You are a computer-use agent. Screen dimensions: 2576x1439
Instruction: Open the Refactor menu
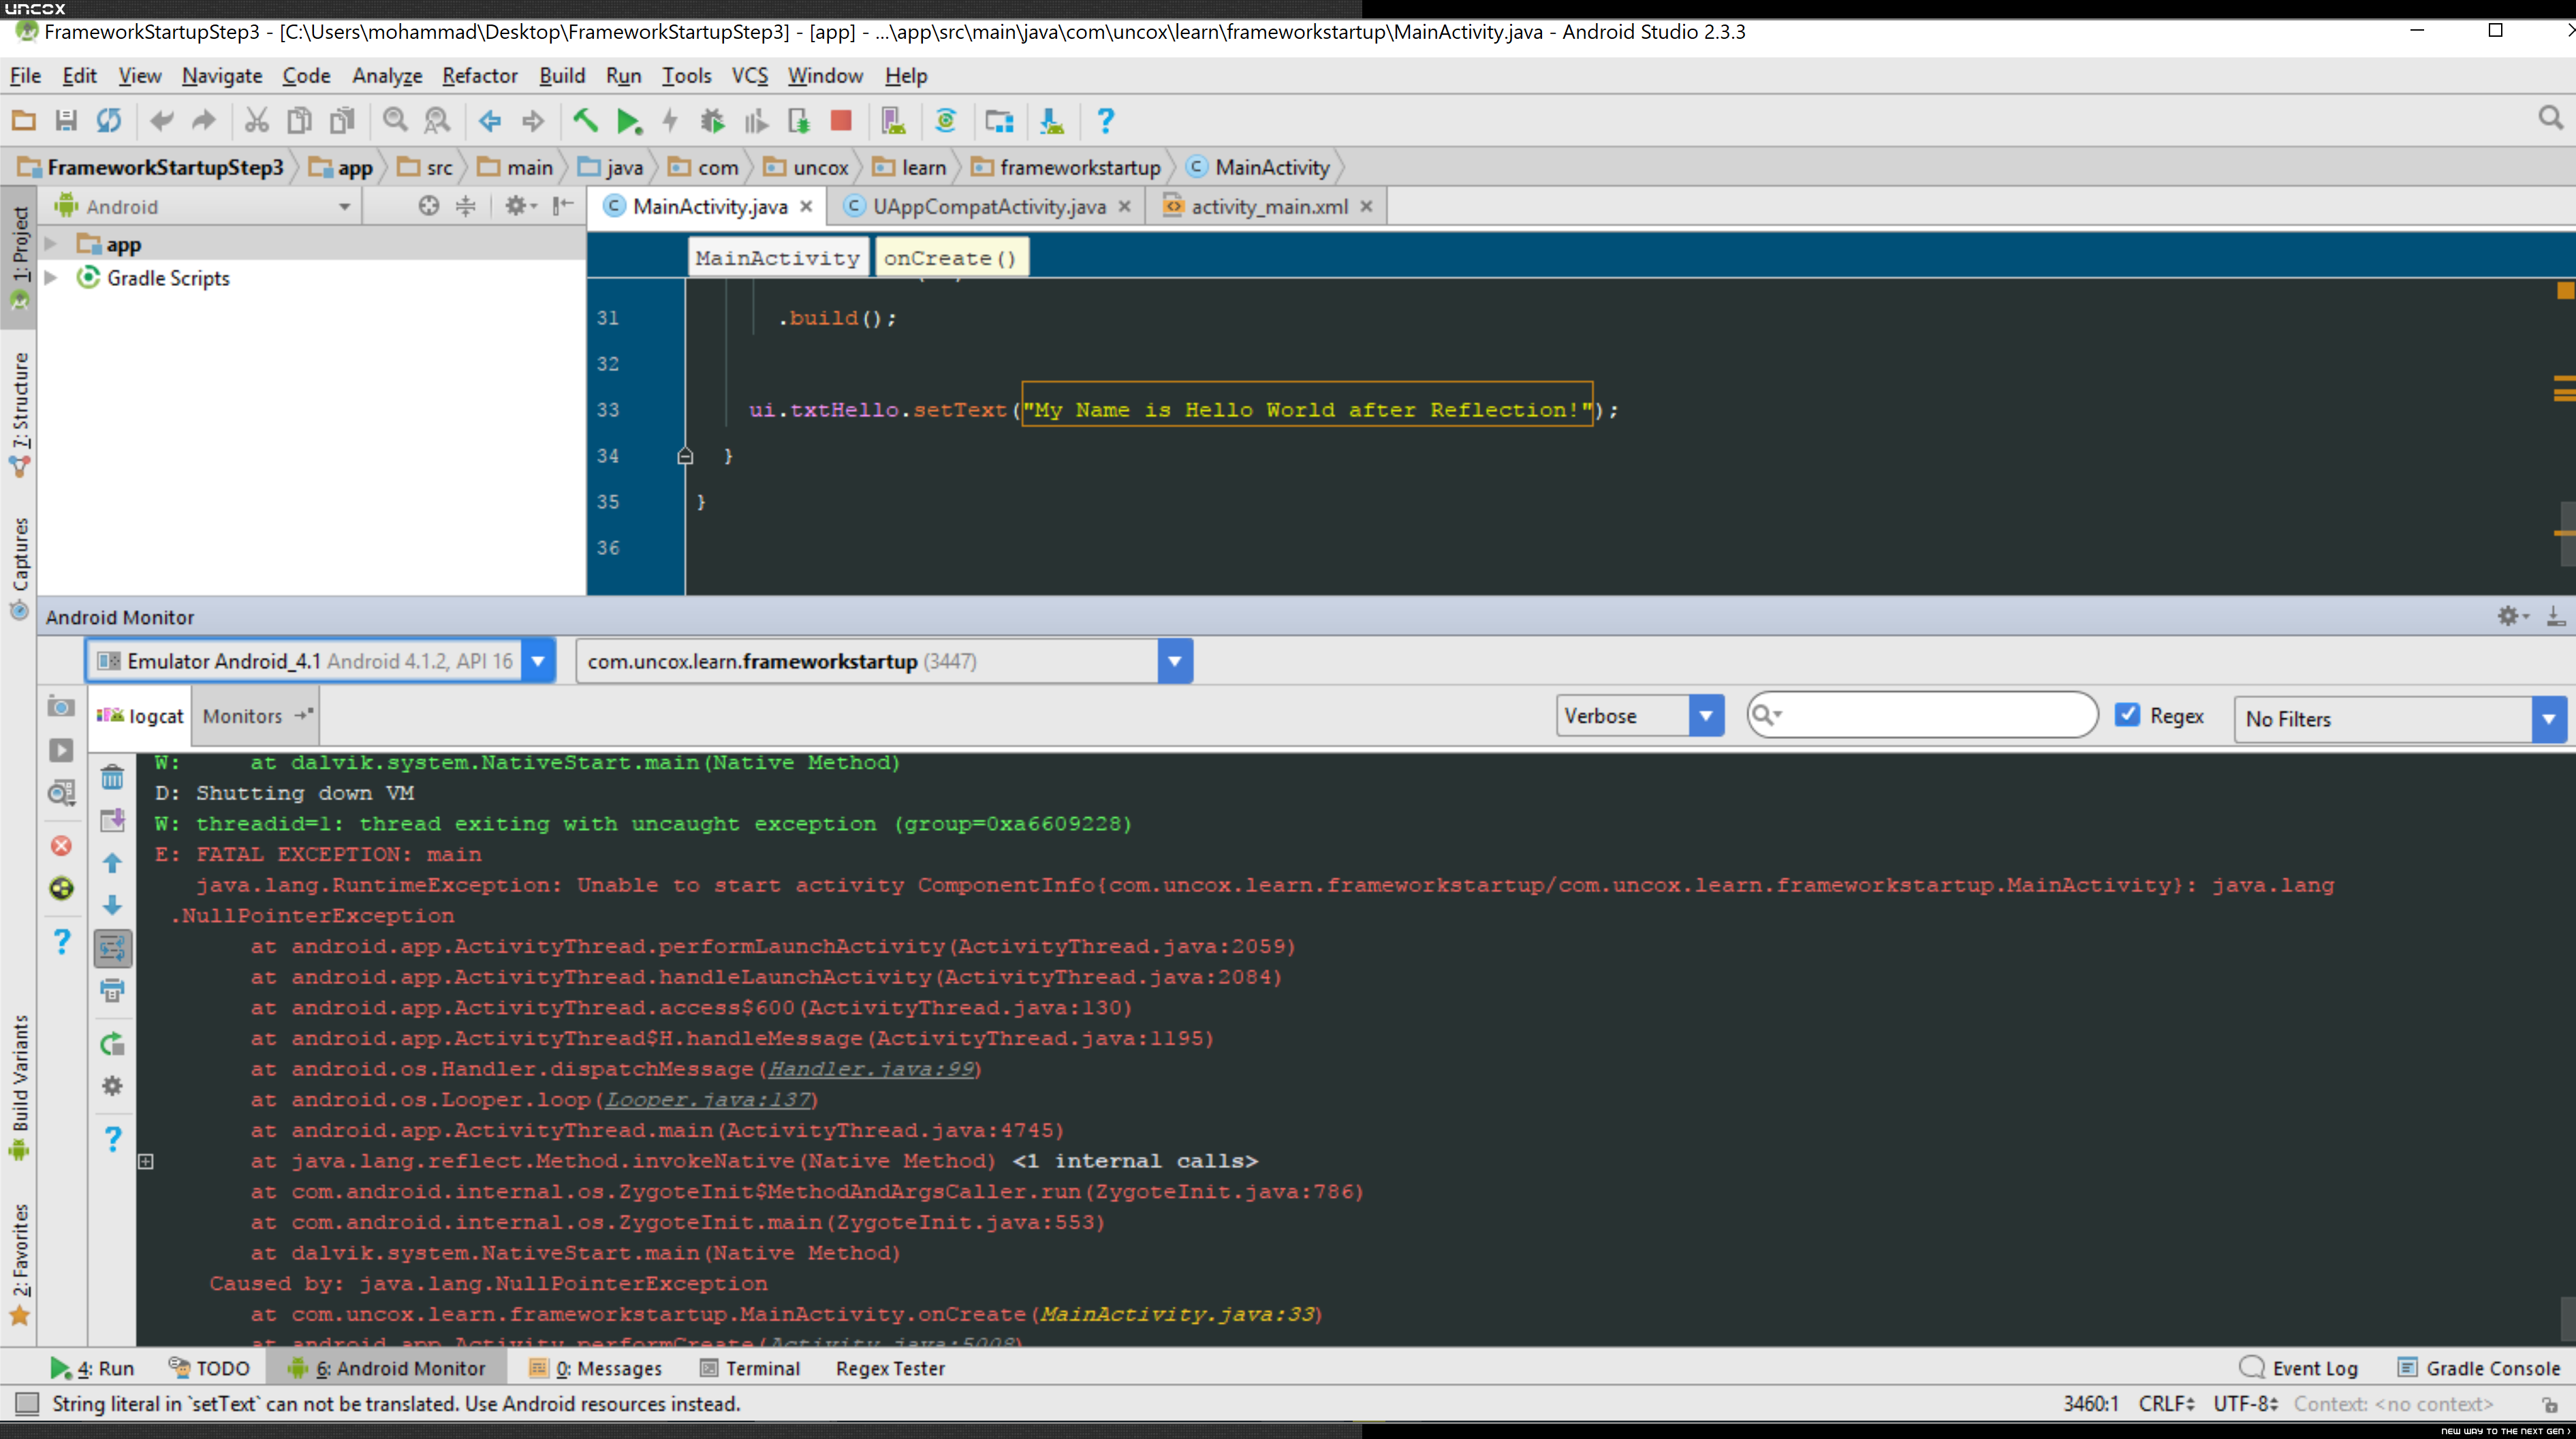point(480,76)
